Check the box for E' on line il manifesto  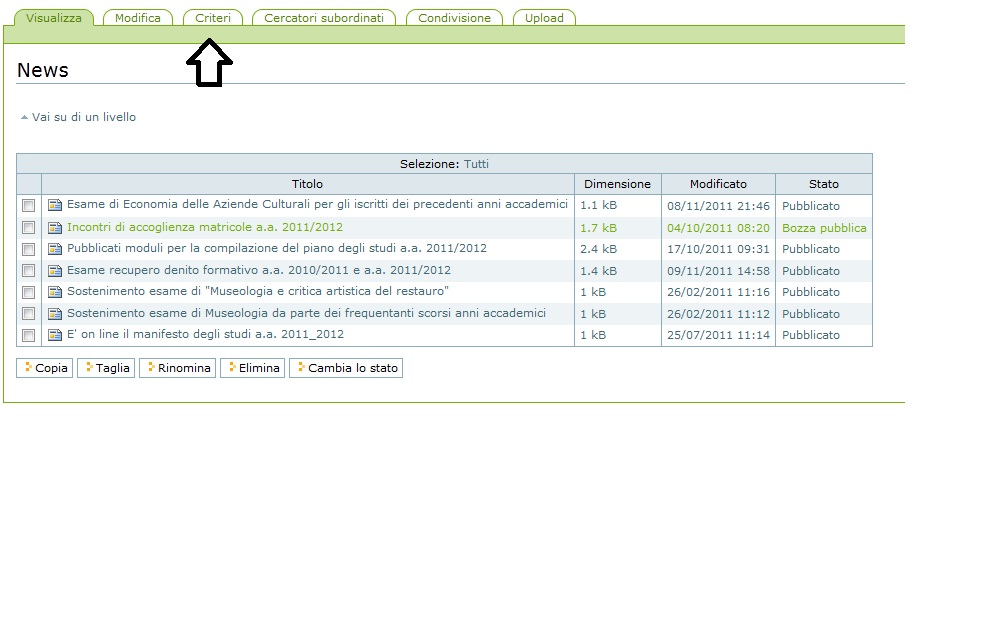(29, 335)
